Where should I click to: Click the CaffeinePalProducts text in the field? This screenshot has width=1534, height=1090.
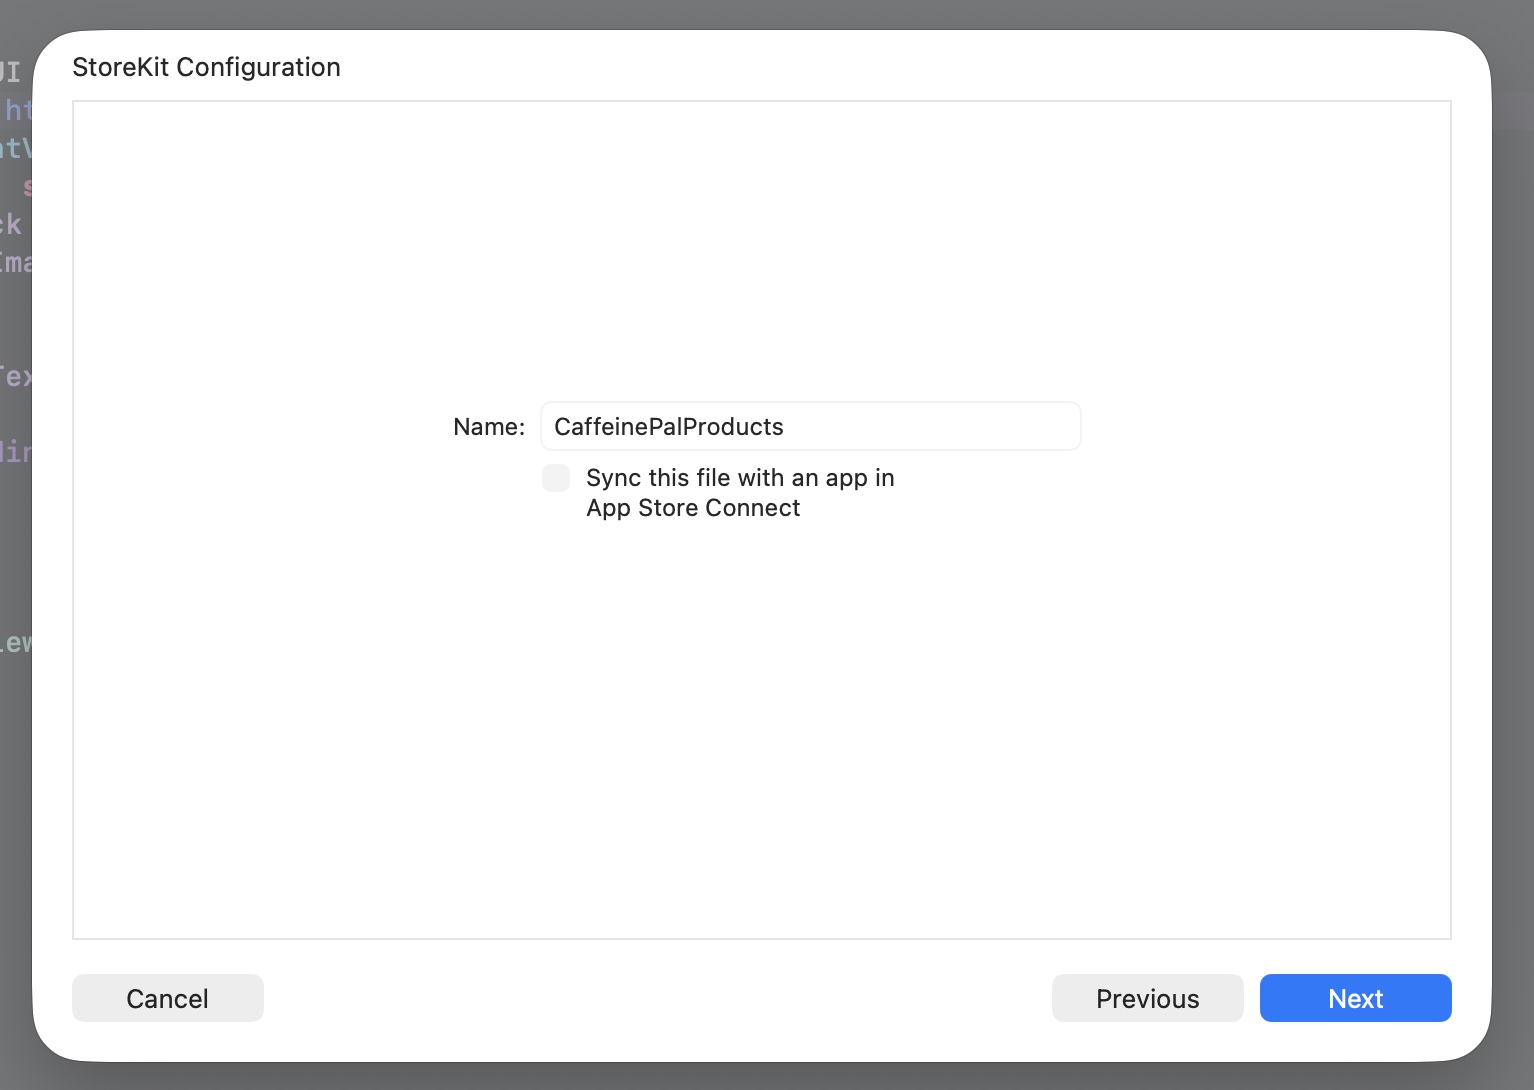[x=669, y=427]
